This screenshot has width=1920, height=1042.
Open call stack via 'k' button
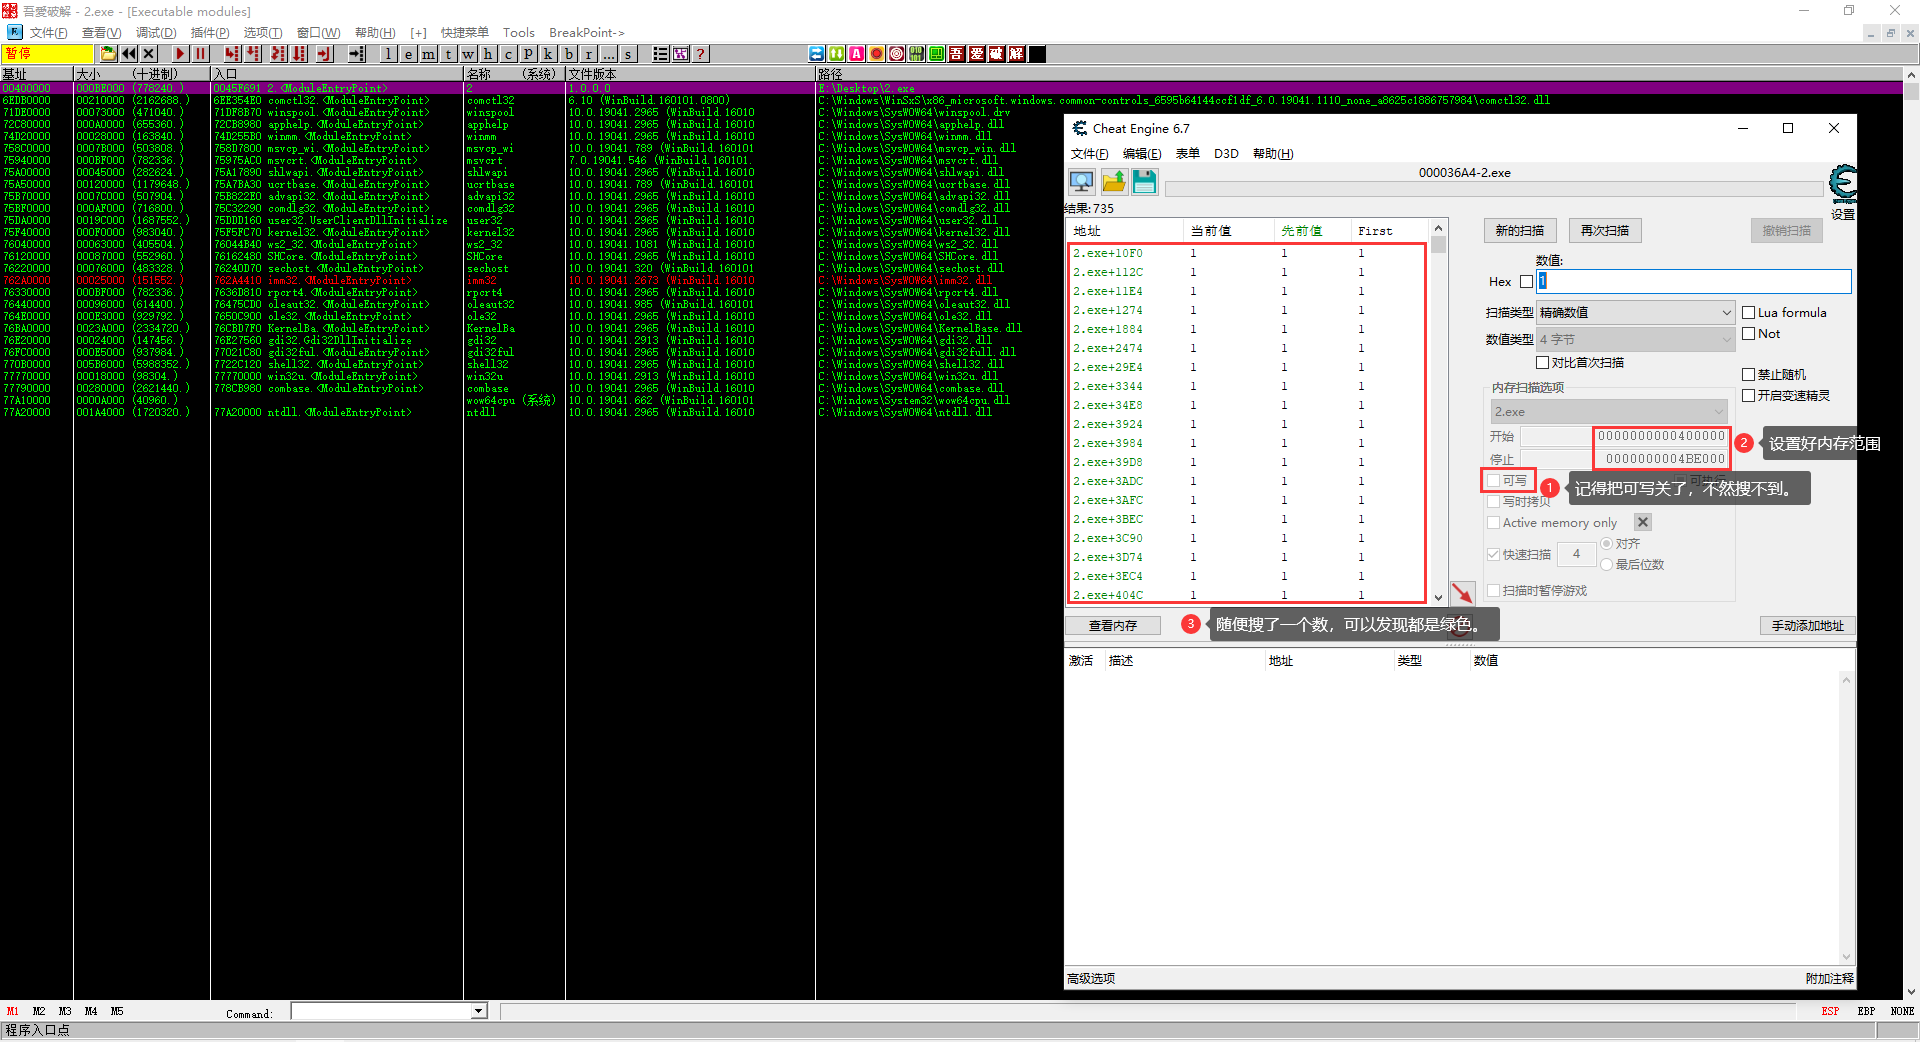548,54
